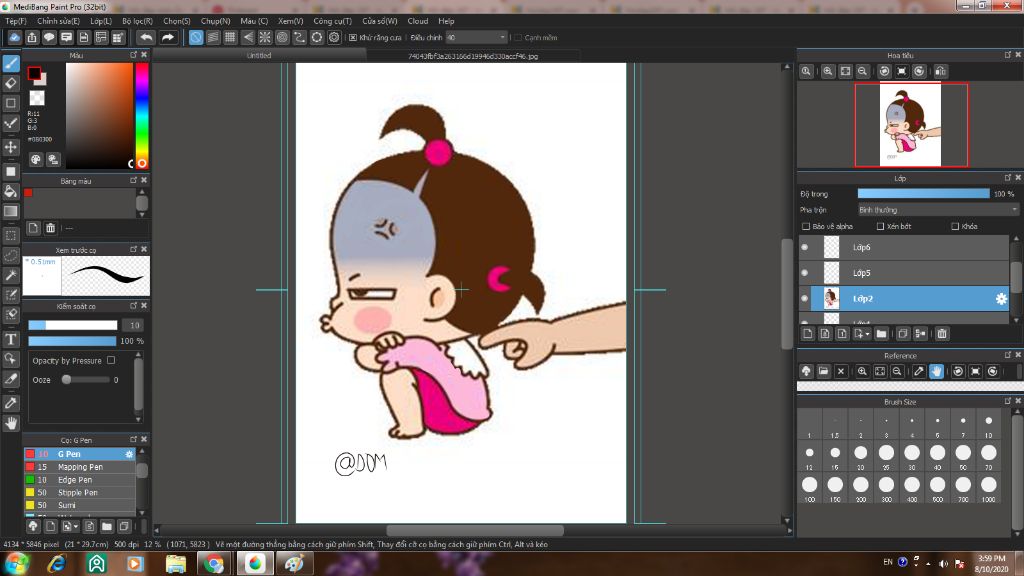Open Internet Explorer from the taskbar
The width and height of the screenshot is (1024, 576).
tap(57, 563)
